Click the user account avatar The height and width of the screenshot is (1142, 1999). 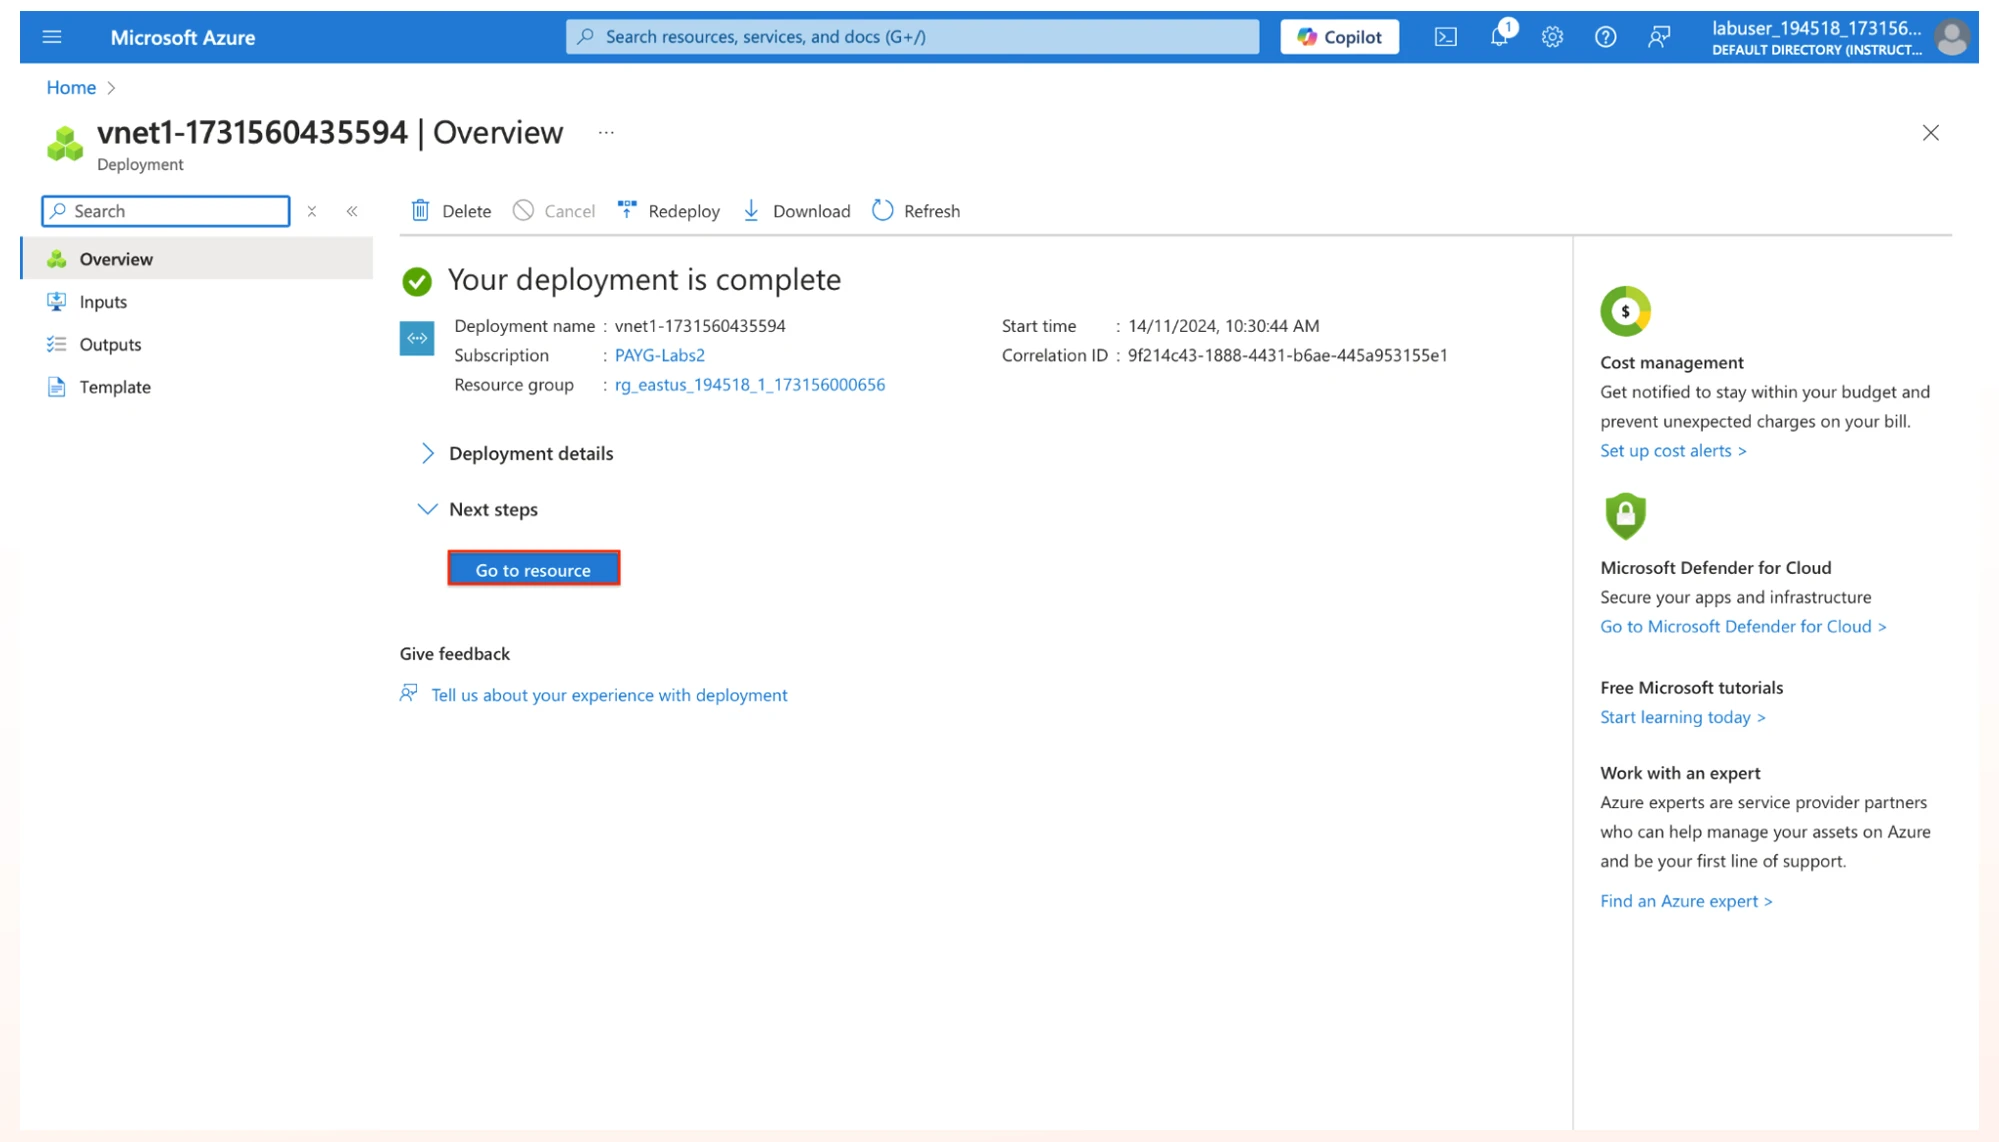[1951, 38]
